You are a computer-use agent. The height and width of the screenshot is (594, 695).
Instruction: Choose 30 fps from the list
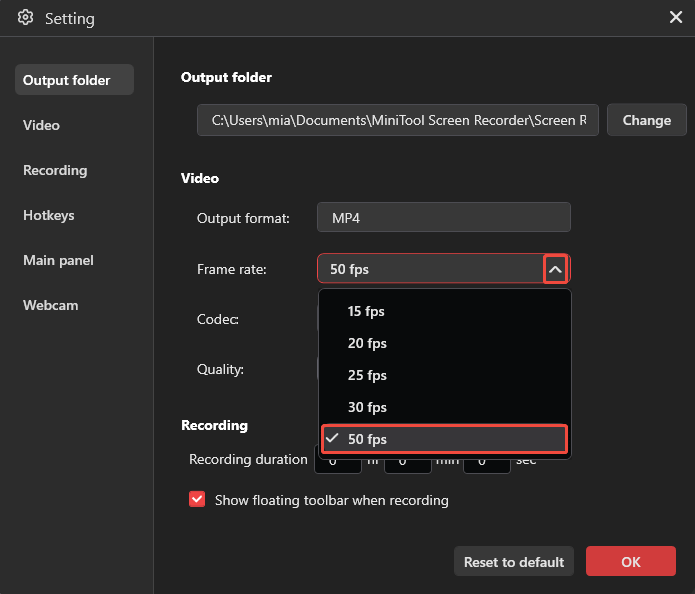pyautogui.click(x=444, y=407)
